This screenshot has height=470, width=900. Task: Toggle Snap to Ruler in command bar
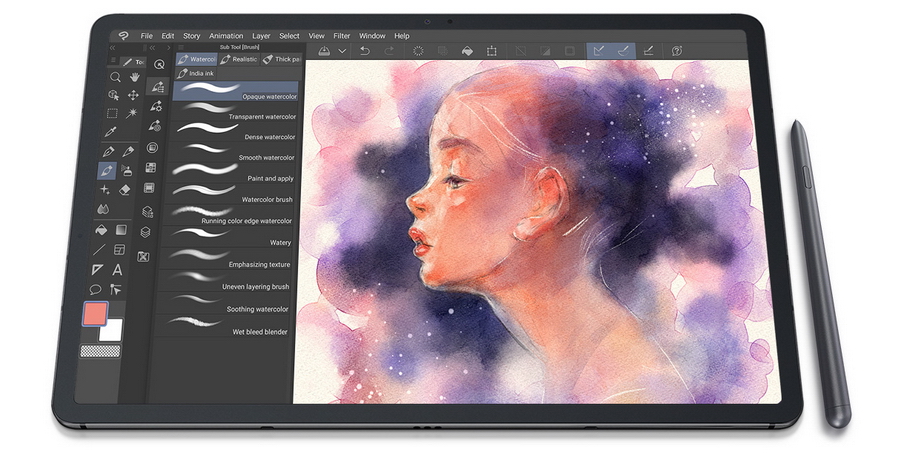coord(599,50)
